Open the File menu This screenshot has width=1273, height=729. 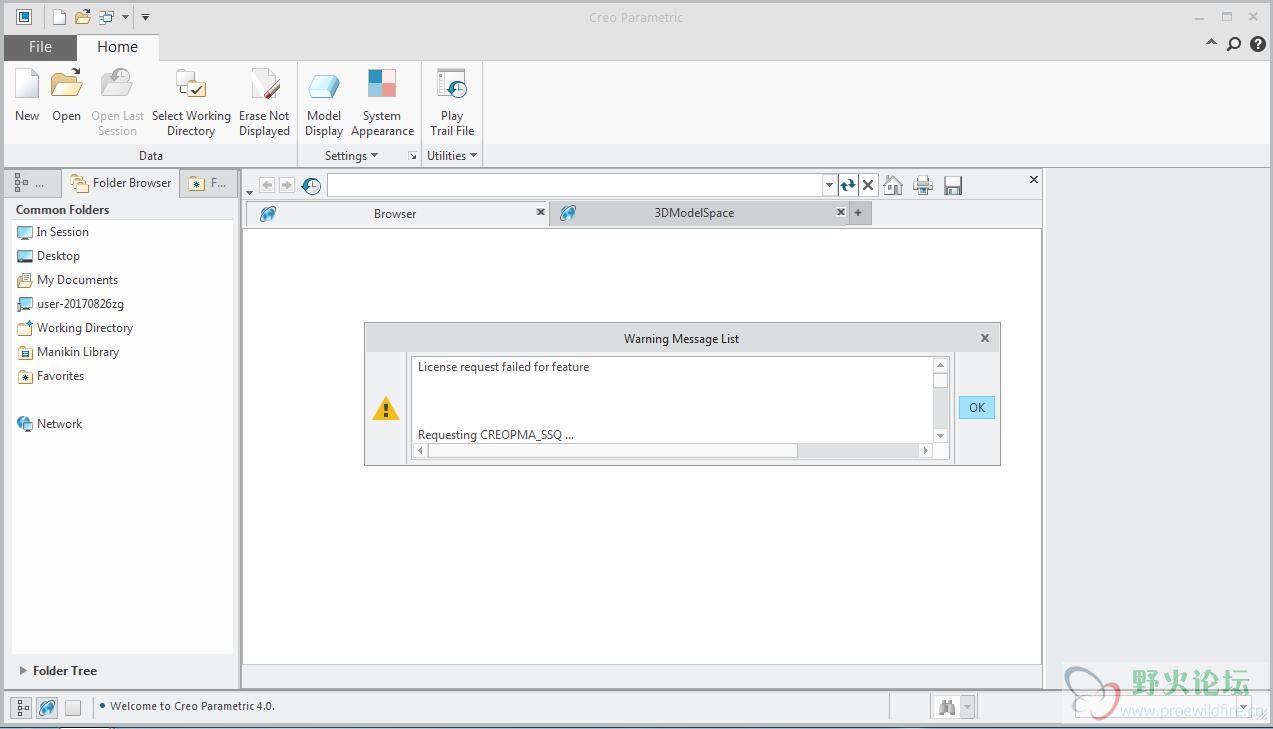click(40, 47)
